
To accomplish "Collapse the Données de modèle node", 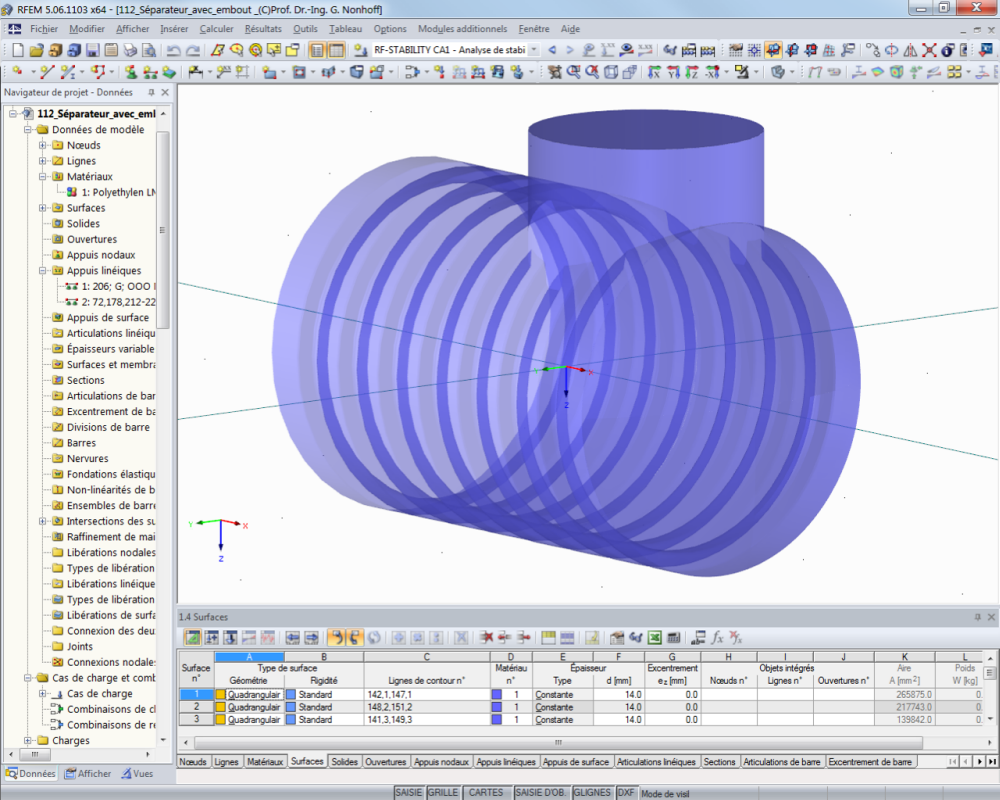I will pyautogui.click(x=27, y=130).
